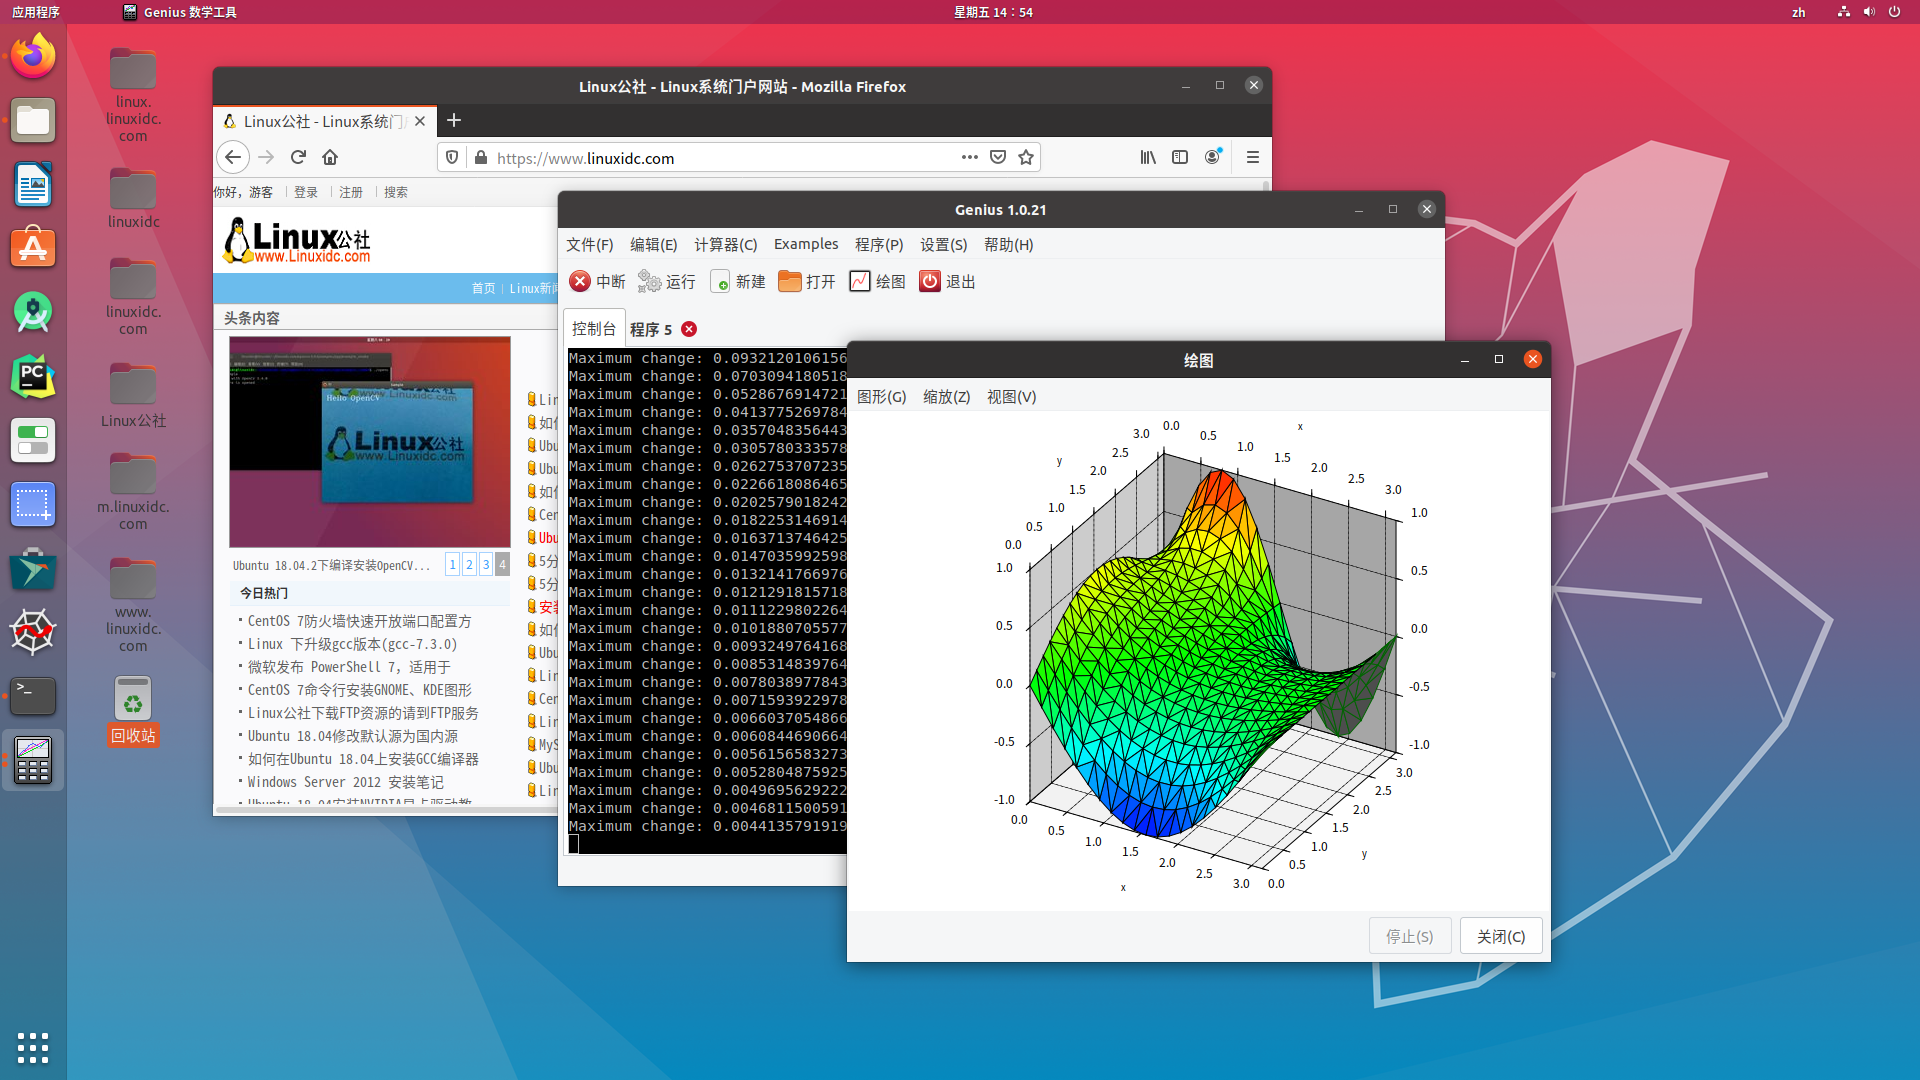This screenshot has height=1080, width=1920.
Task: Click the Firefox home icon
Action: tap(330, 157)
